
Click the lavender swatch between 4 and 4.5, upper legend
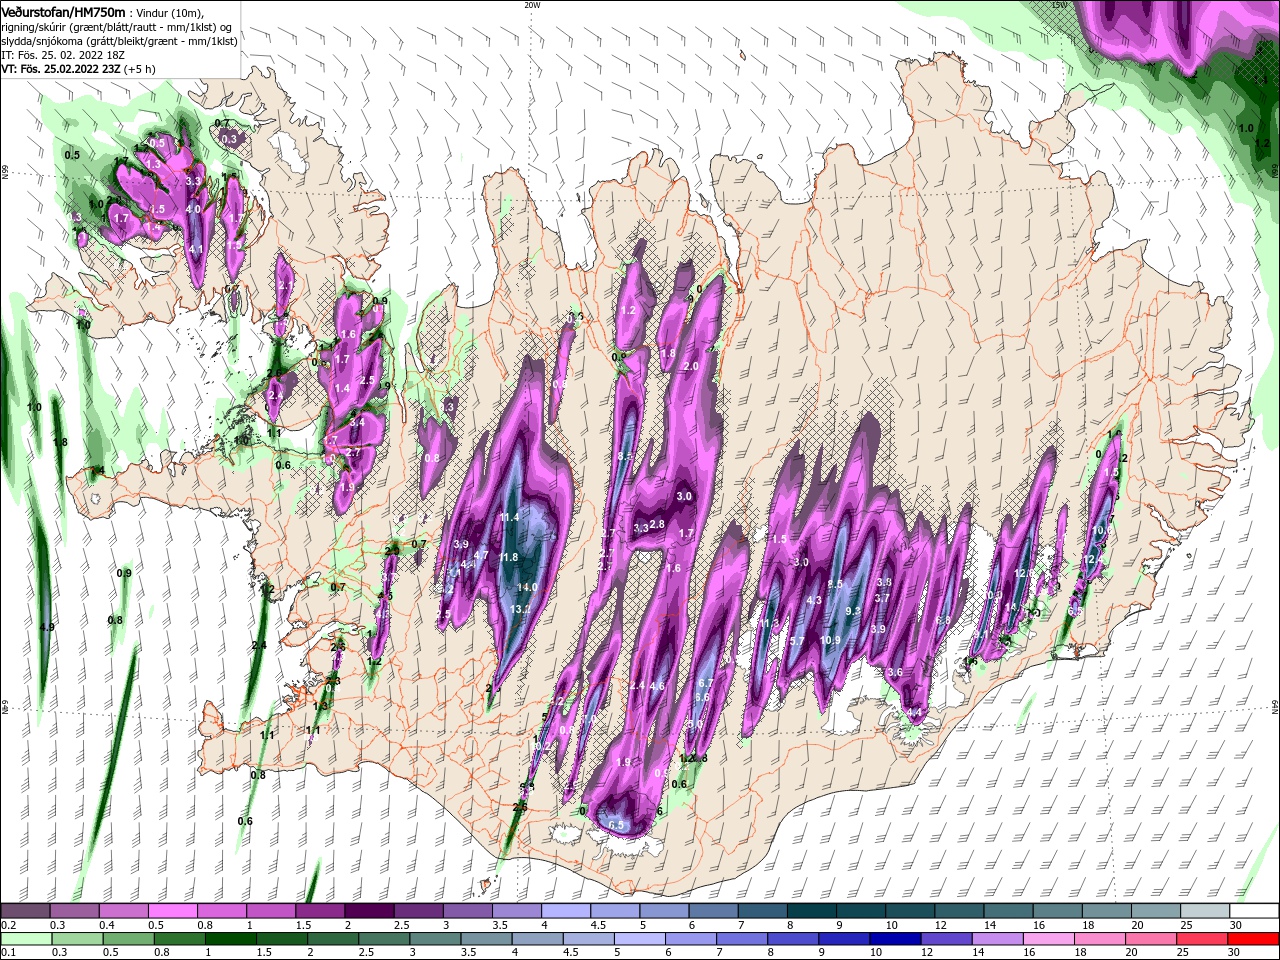(566, 911)
